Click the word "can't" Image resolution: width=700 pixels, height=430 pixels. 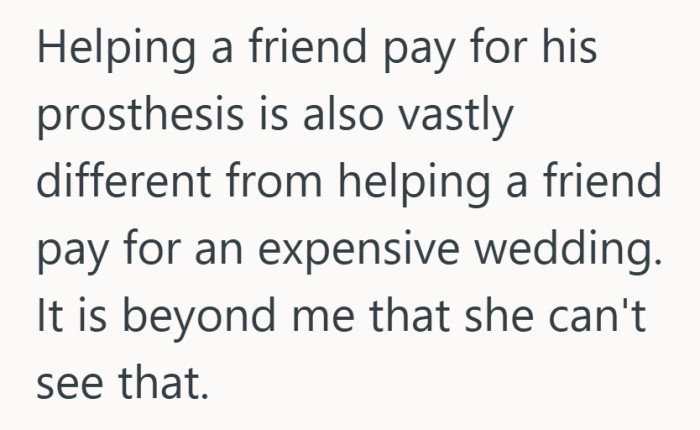pos(597,315)
